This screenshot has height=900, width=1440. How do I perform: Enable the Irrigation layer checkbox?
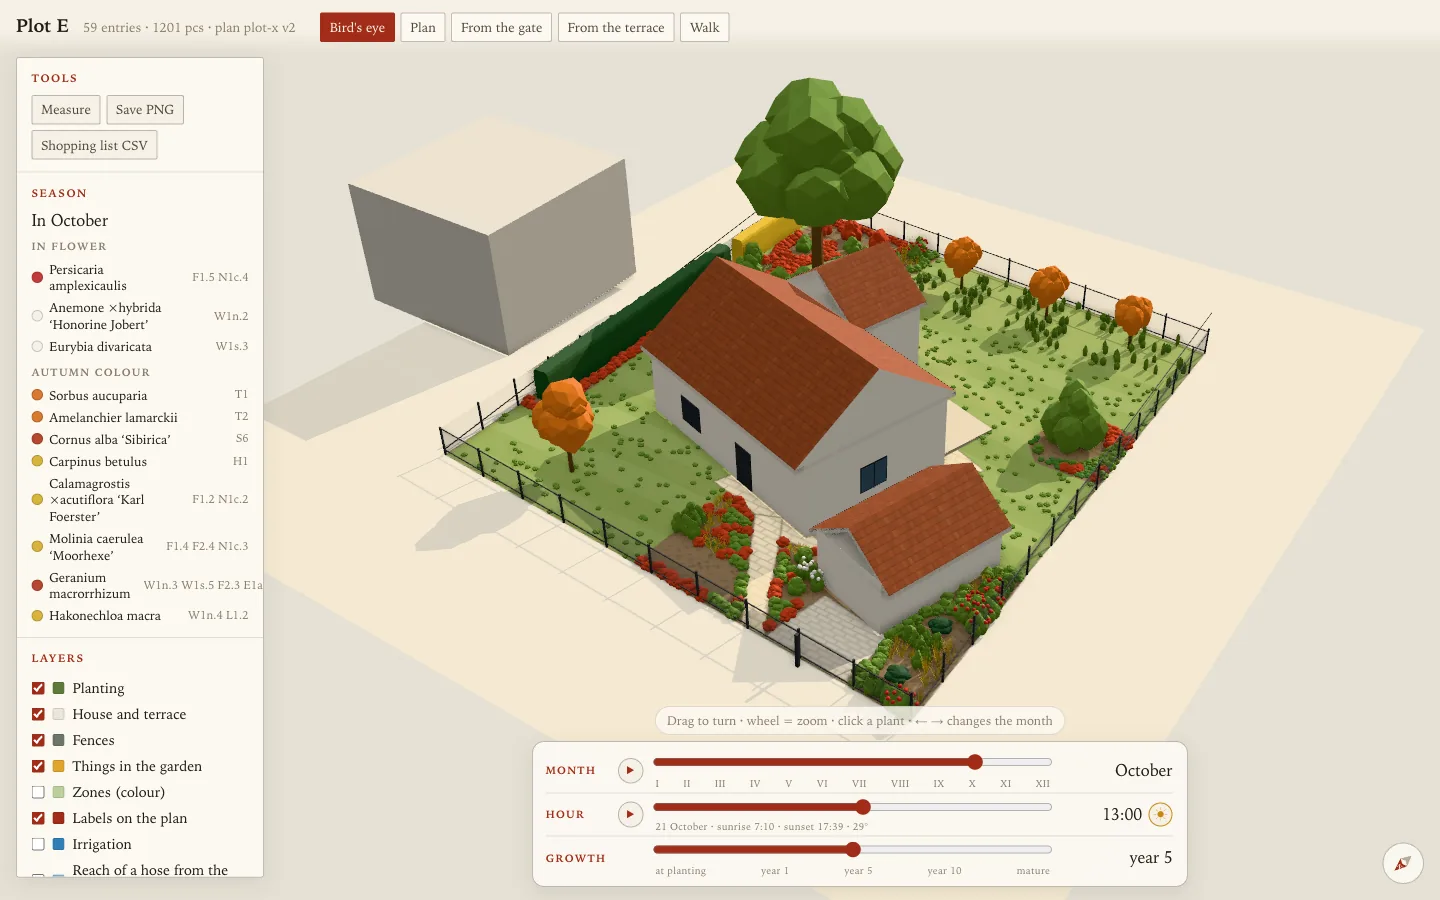click(x=38, y=844)
